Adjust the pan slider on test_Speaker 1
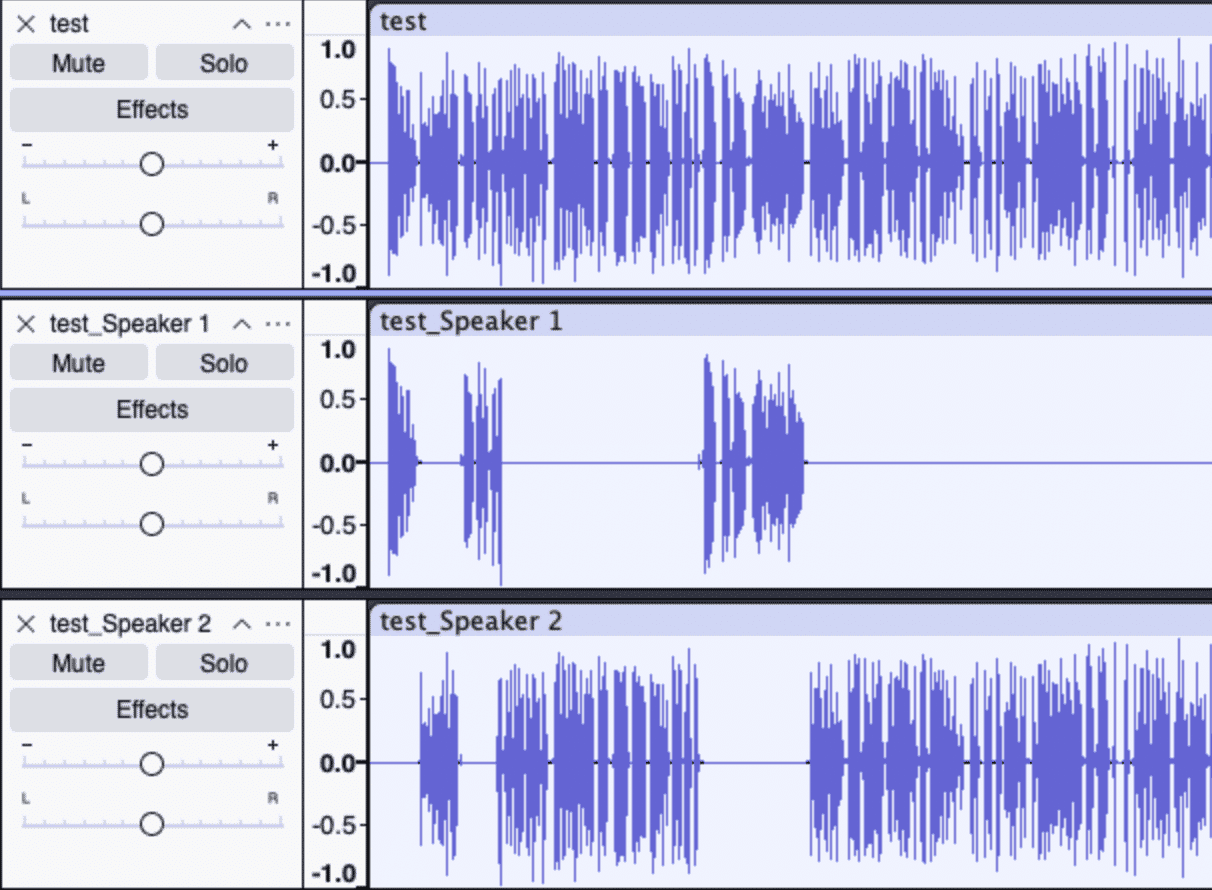This screenshot has width=1212, height=890. pyautogui.click(x=151, y=523)
